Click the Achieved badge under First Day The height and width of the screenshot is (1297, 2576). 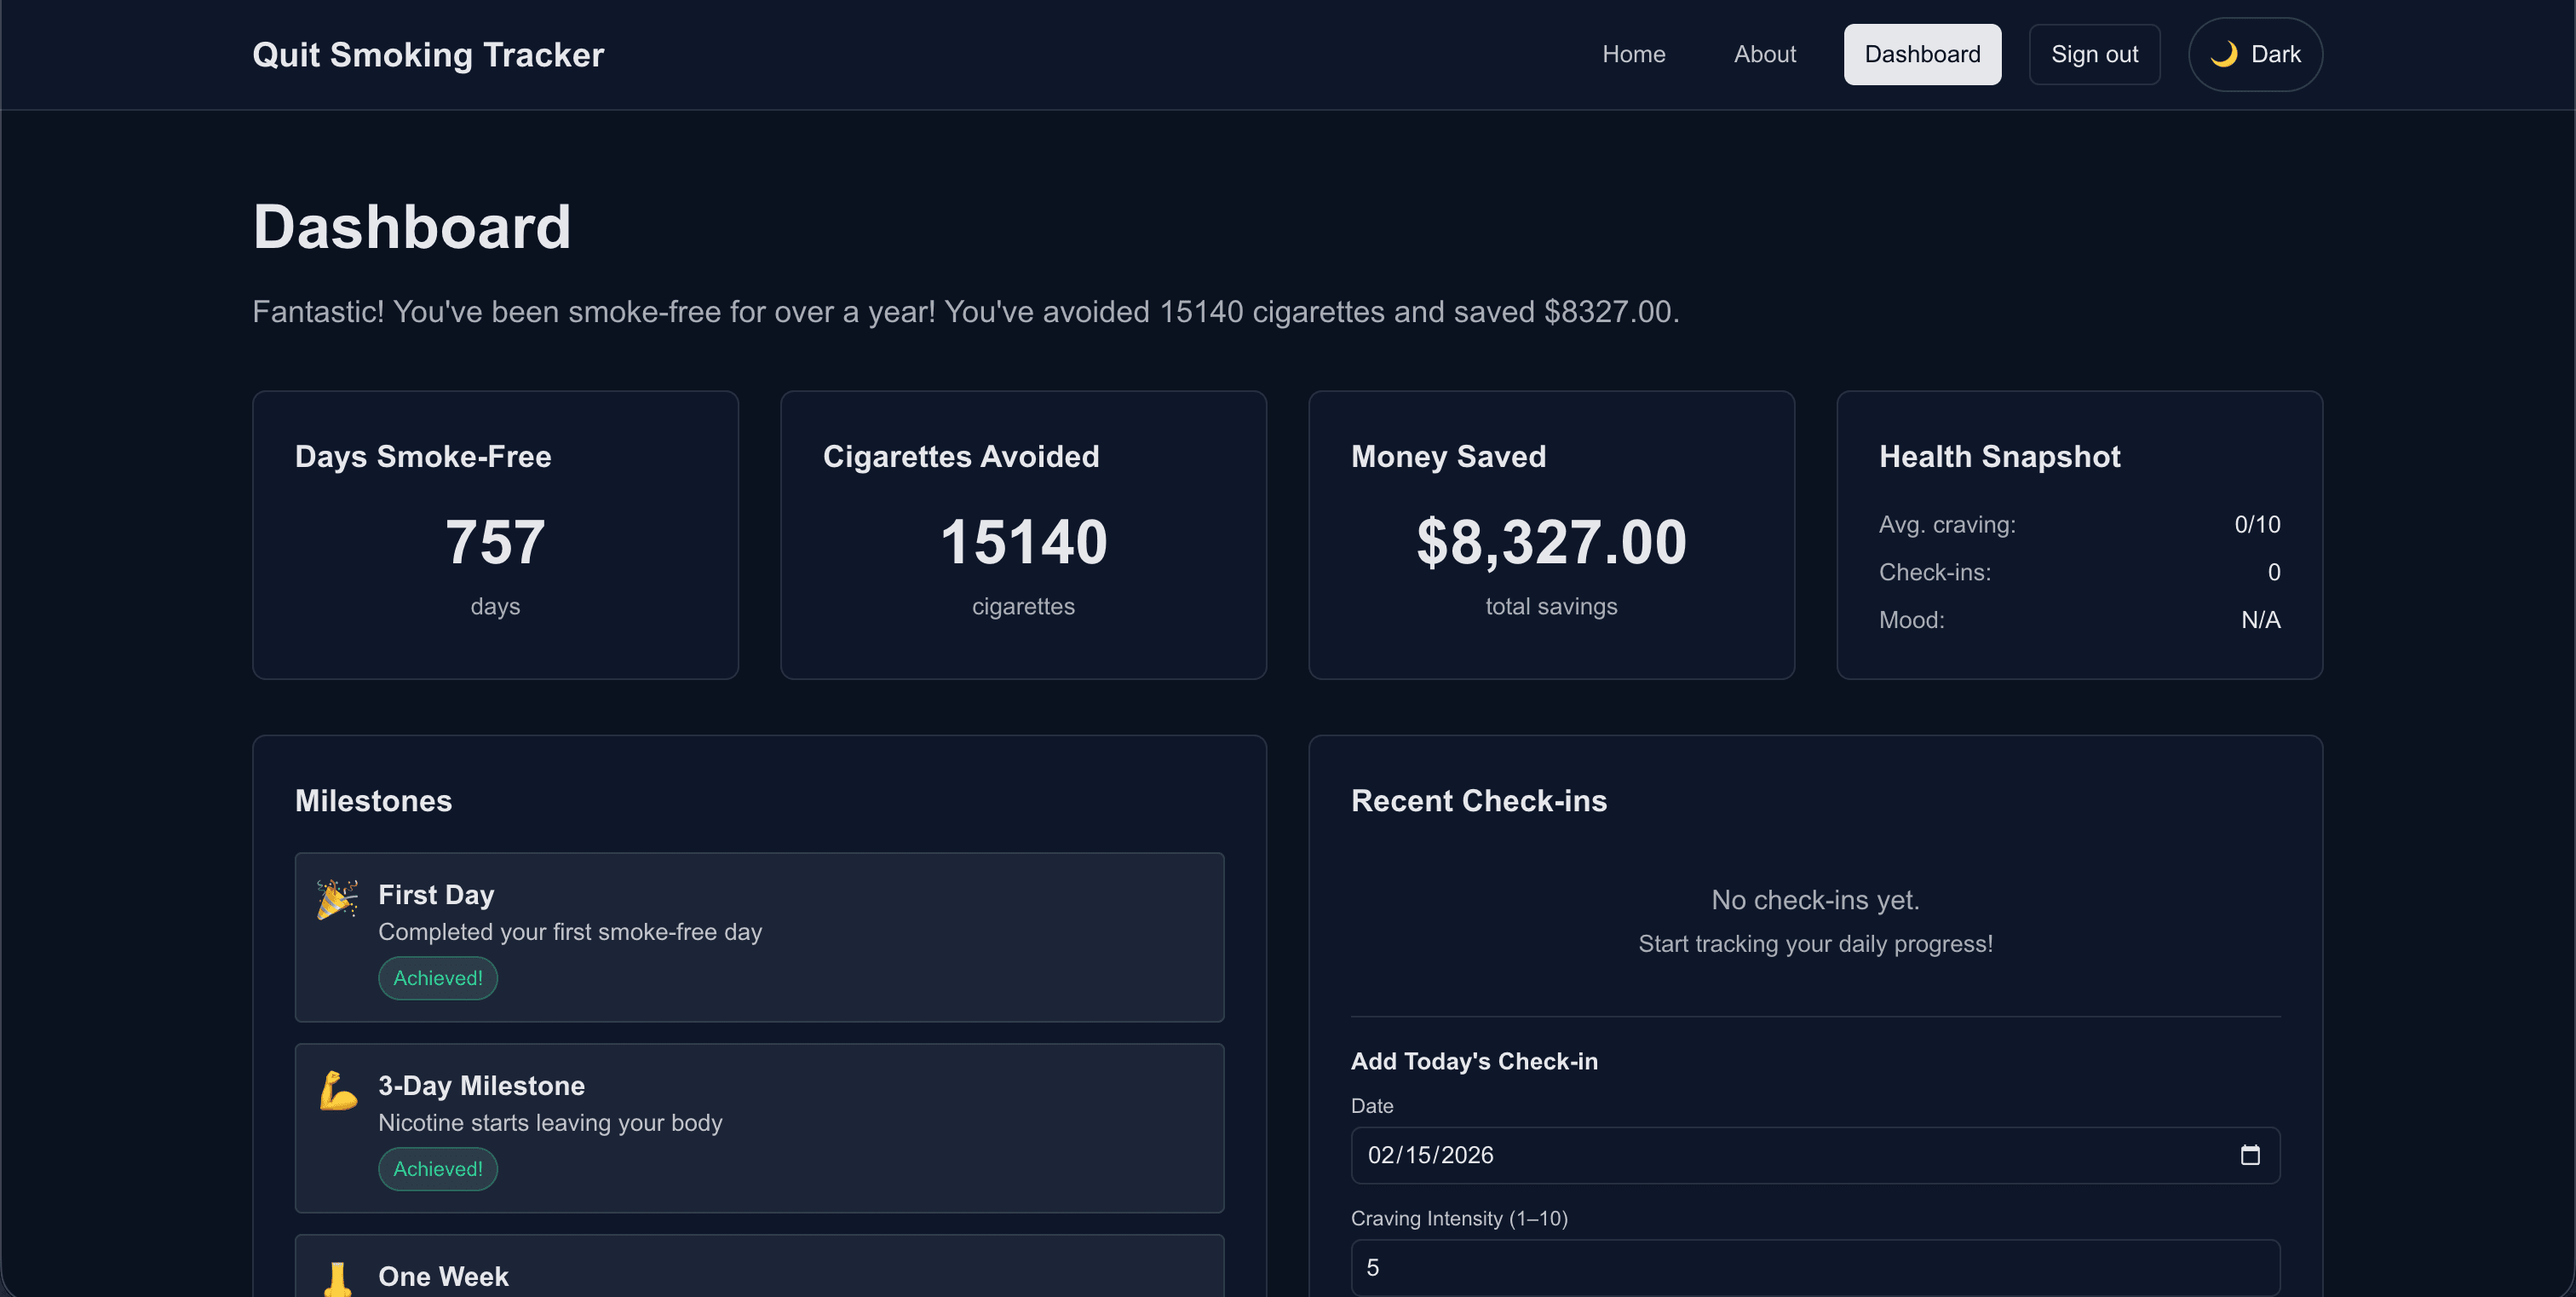tap(437, 978)
